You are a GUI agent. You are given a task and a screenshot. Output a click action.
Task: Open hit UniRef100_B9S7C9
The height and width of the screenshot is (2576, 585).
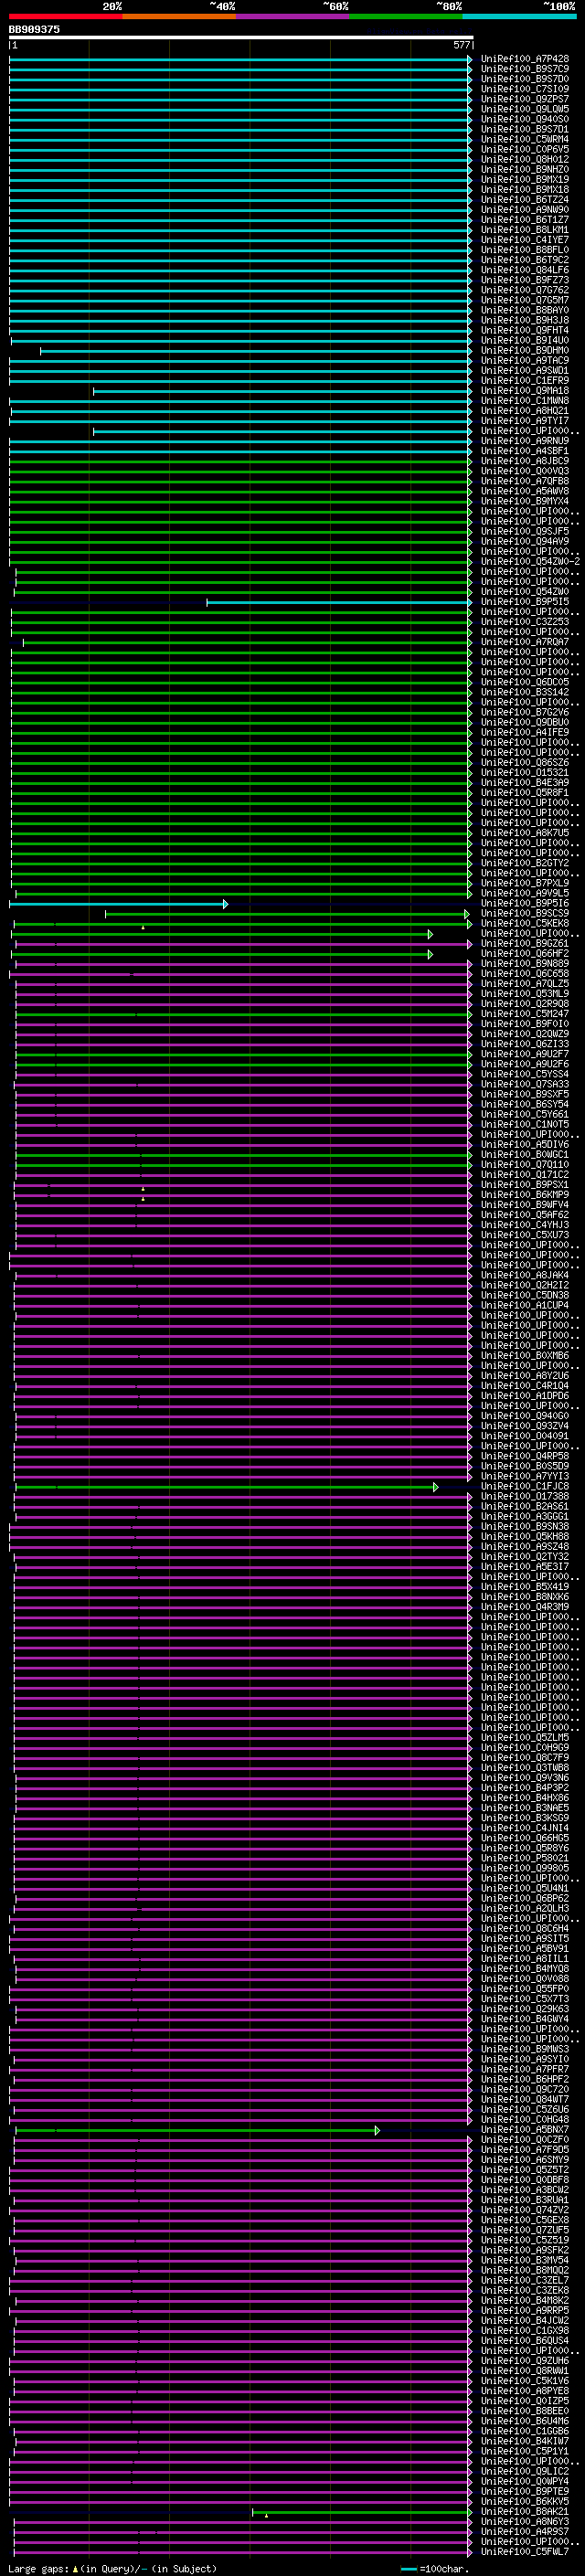pyautogui.click(x=525, y=69)
